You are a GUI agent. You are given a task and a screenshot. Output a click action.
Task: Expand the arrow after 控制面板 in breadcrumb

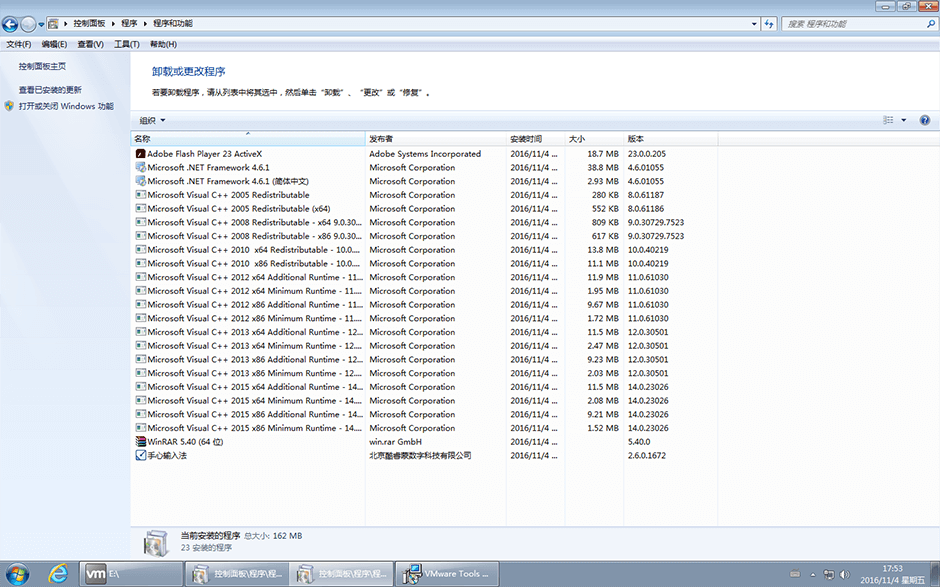pos(113,24)
